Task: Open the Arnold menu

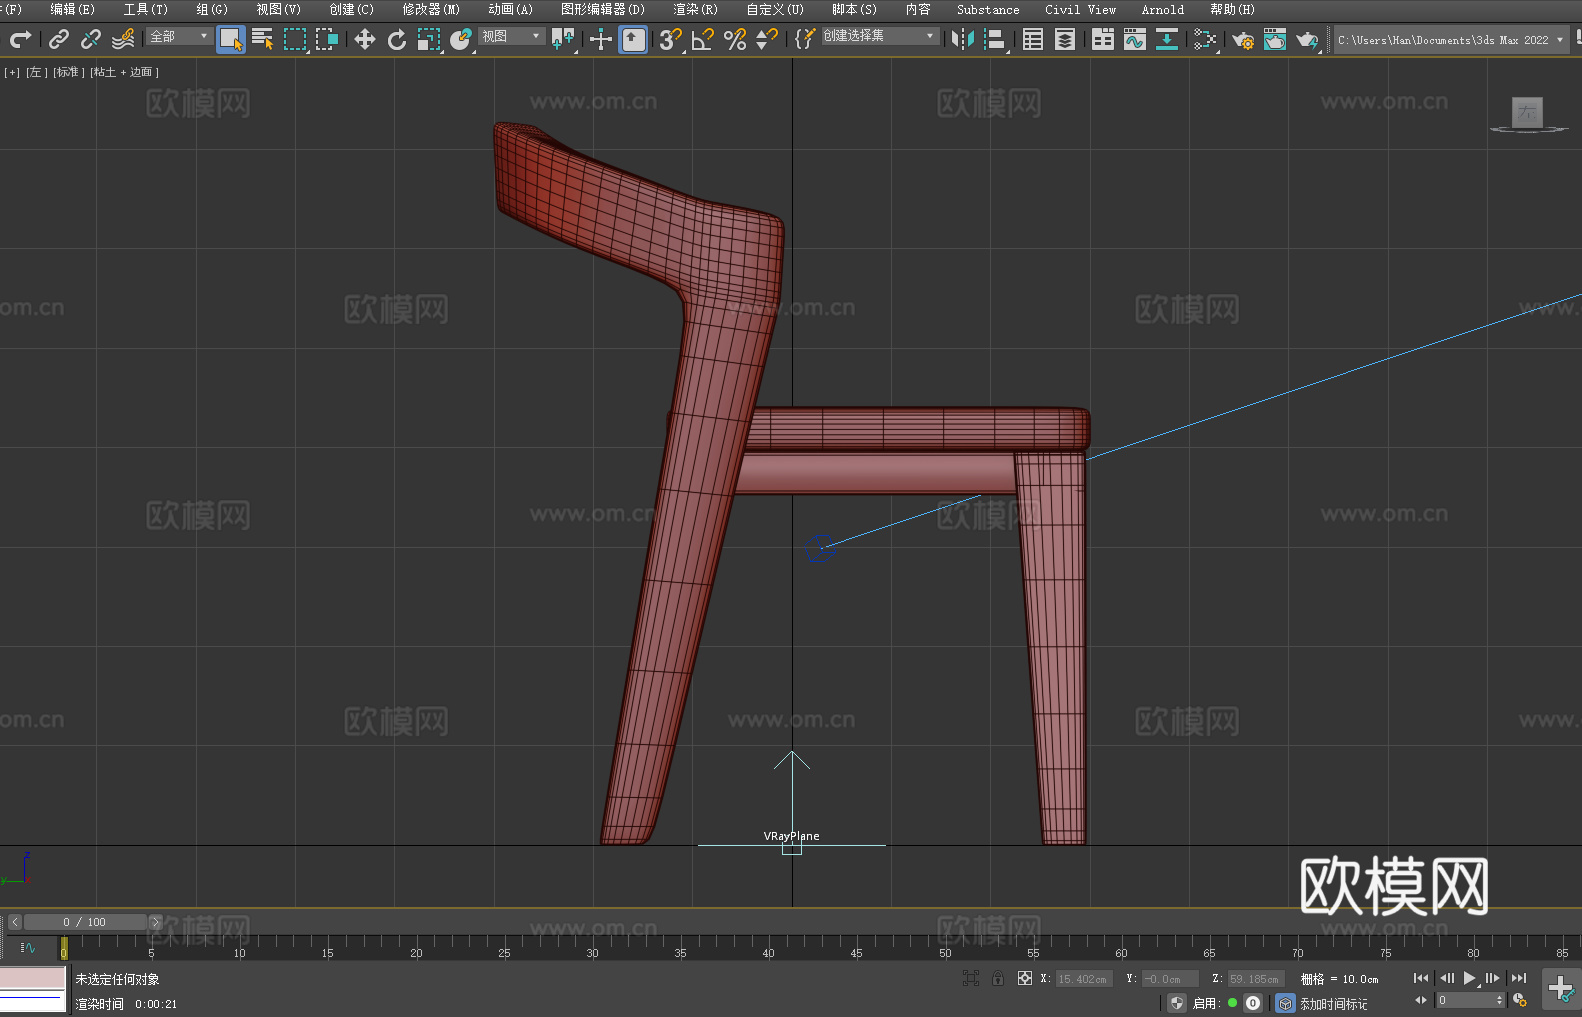Action: (1162, 9)
